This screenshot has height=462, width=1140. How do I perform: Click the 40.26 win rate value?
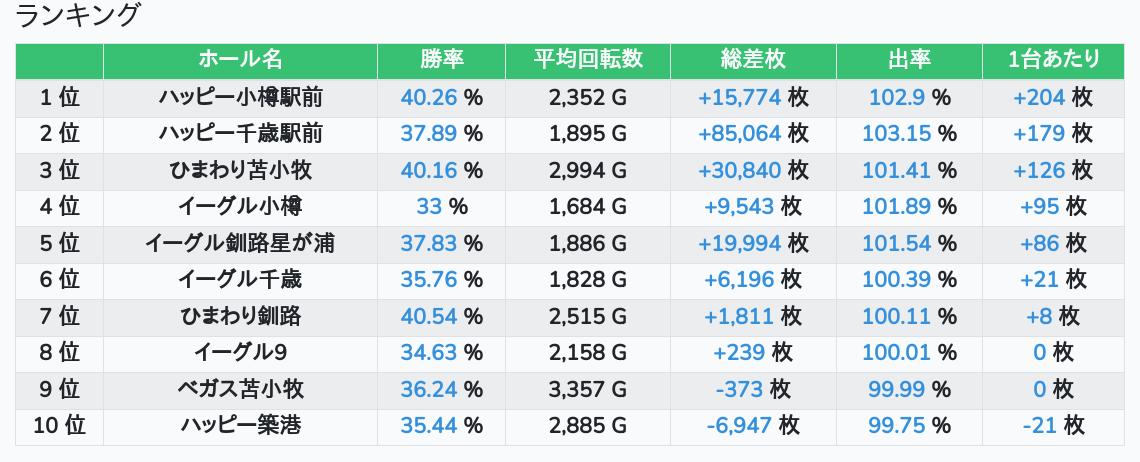[429, 97]
